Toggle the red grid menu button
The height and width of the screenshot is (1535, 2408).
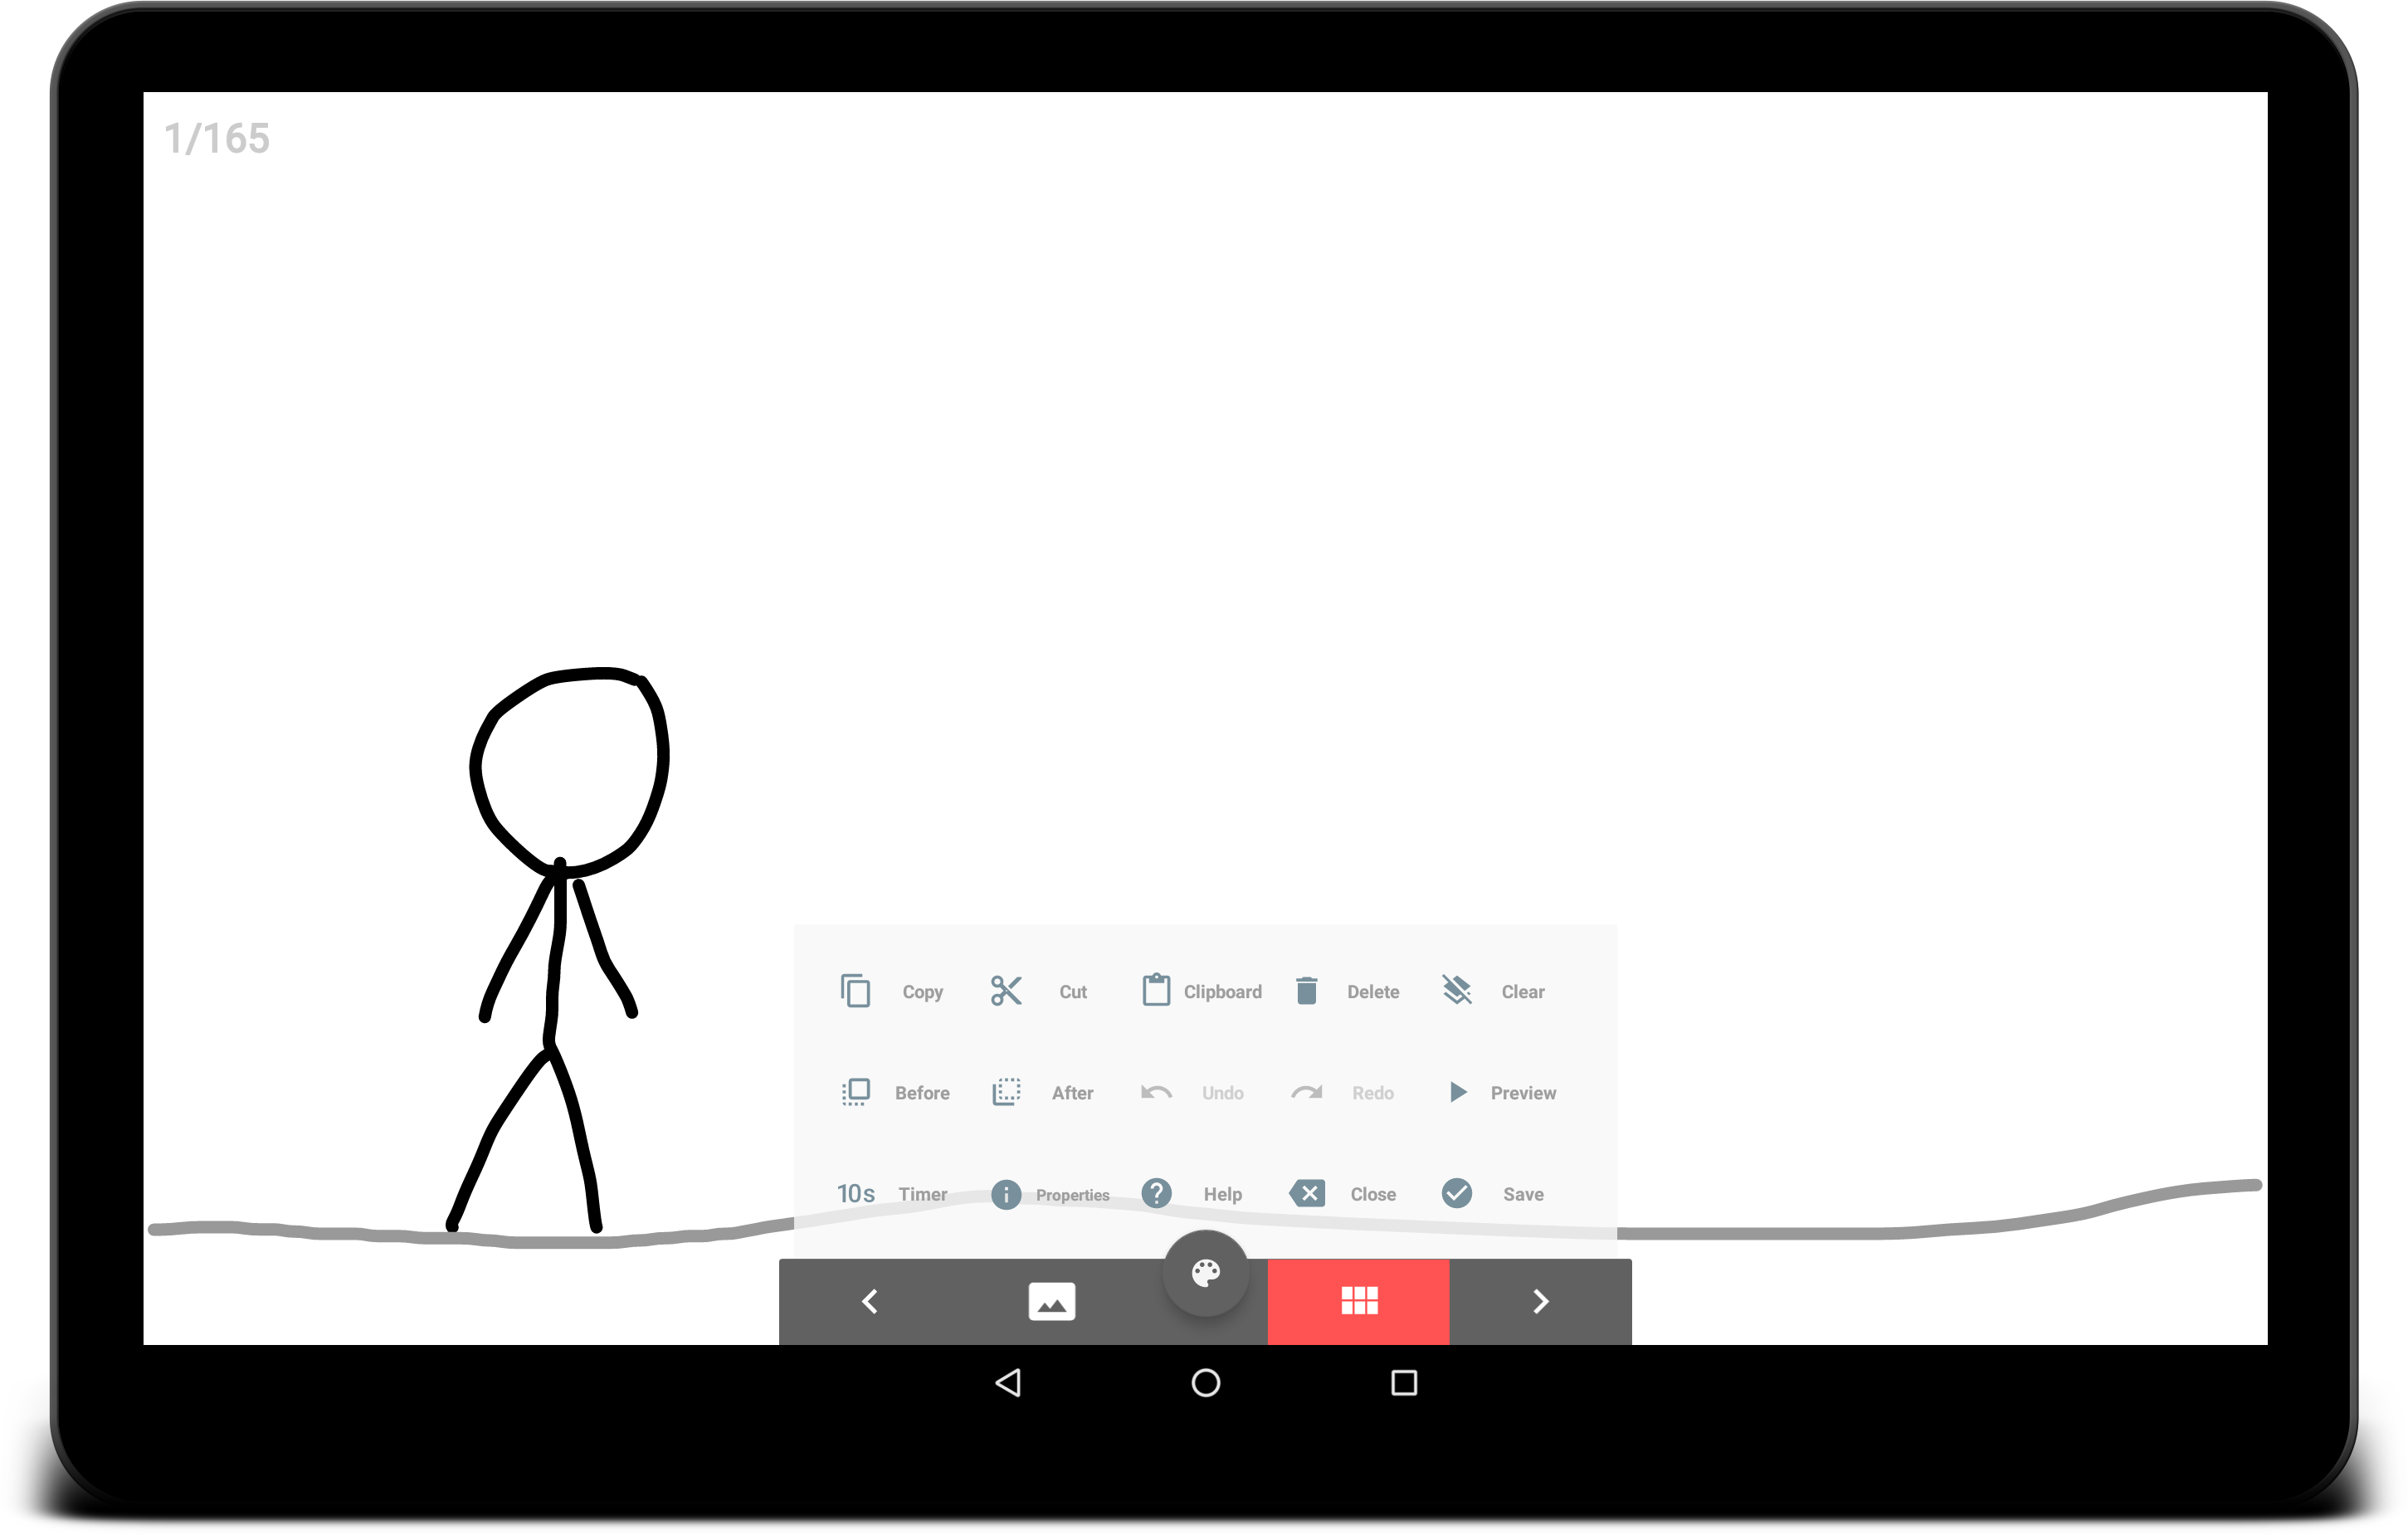pyautogui.click(x=1359, y=1301)
